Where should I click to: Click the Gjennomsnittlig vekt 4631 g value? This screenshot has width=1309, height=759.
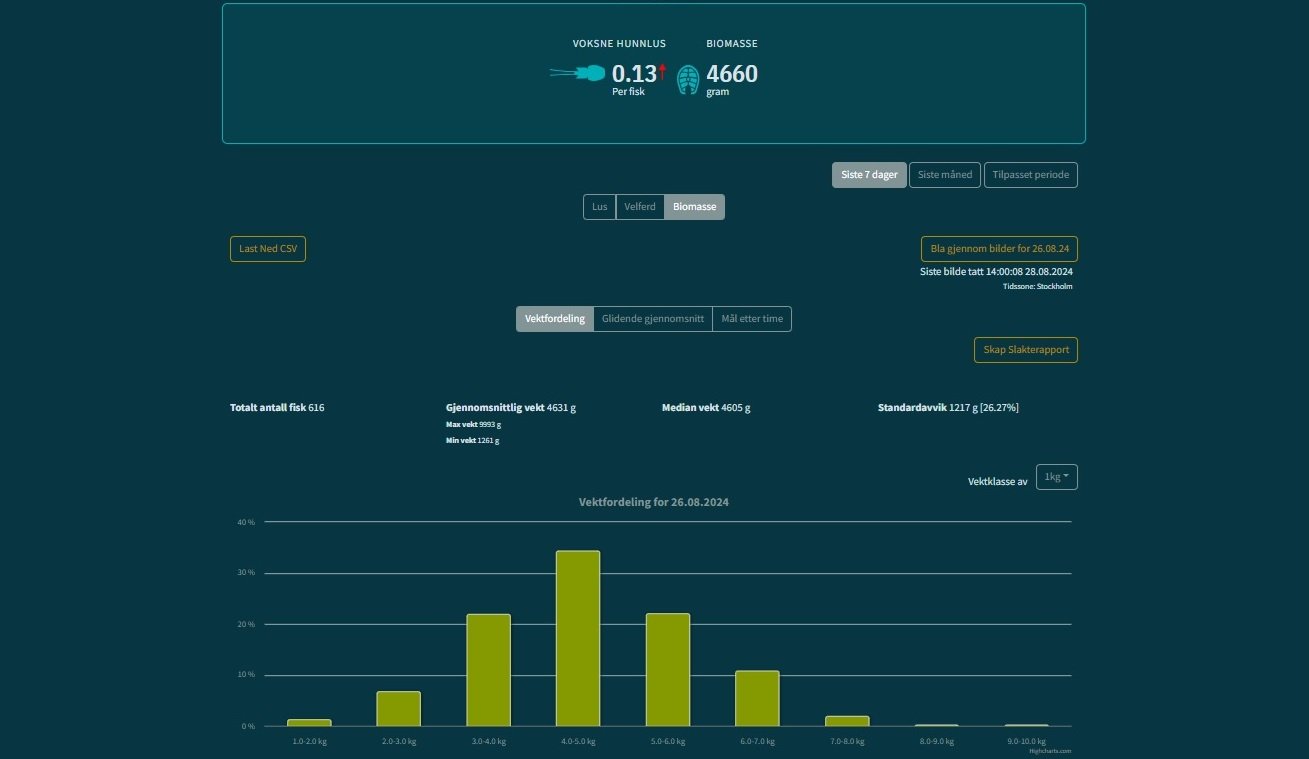[x=511, y=408]
